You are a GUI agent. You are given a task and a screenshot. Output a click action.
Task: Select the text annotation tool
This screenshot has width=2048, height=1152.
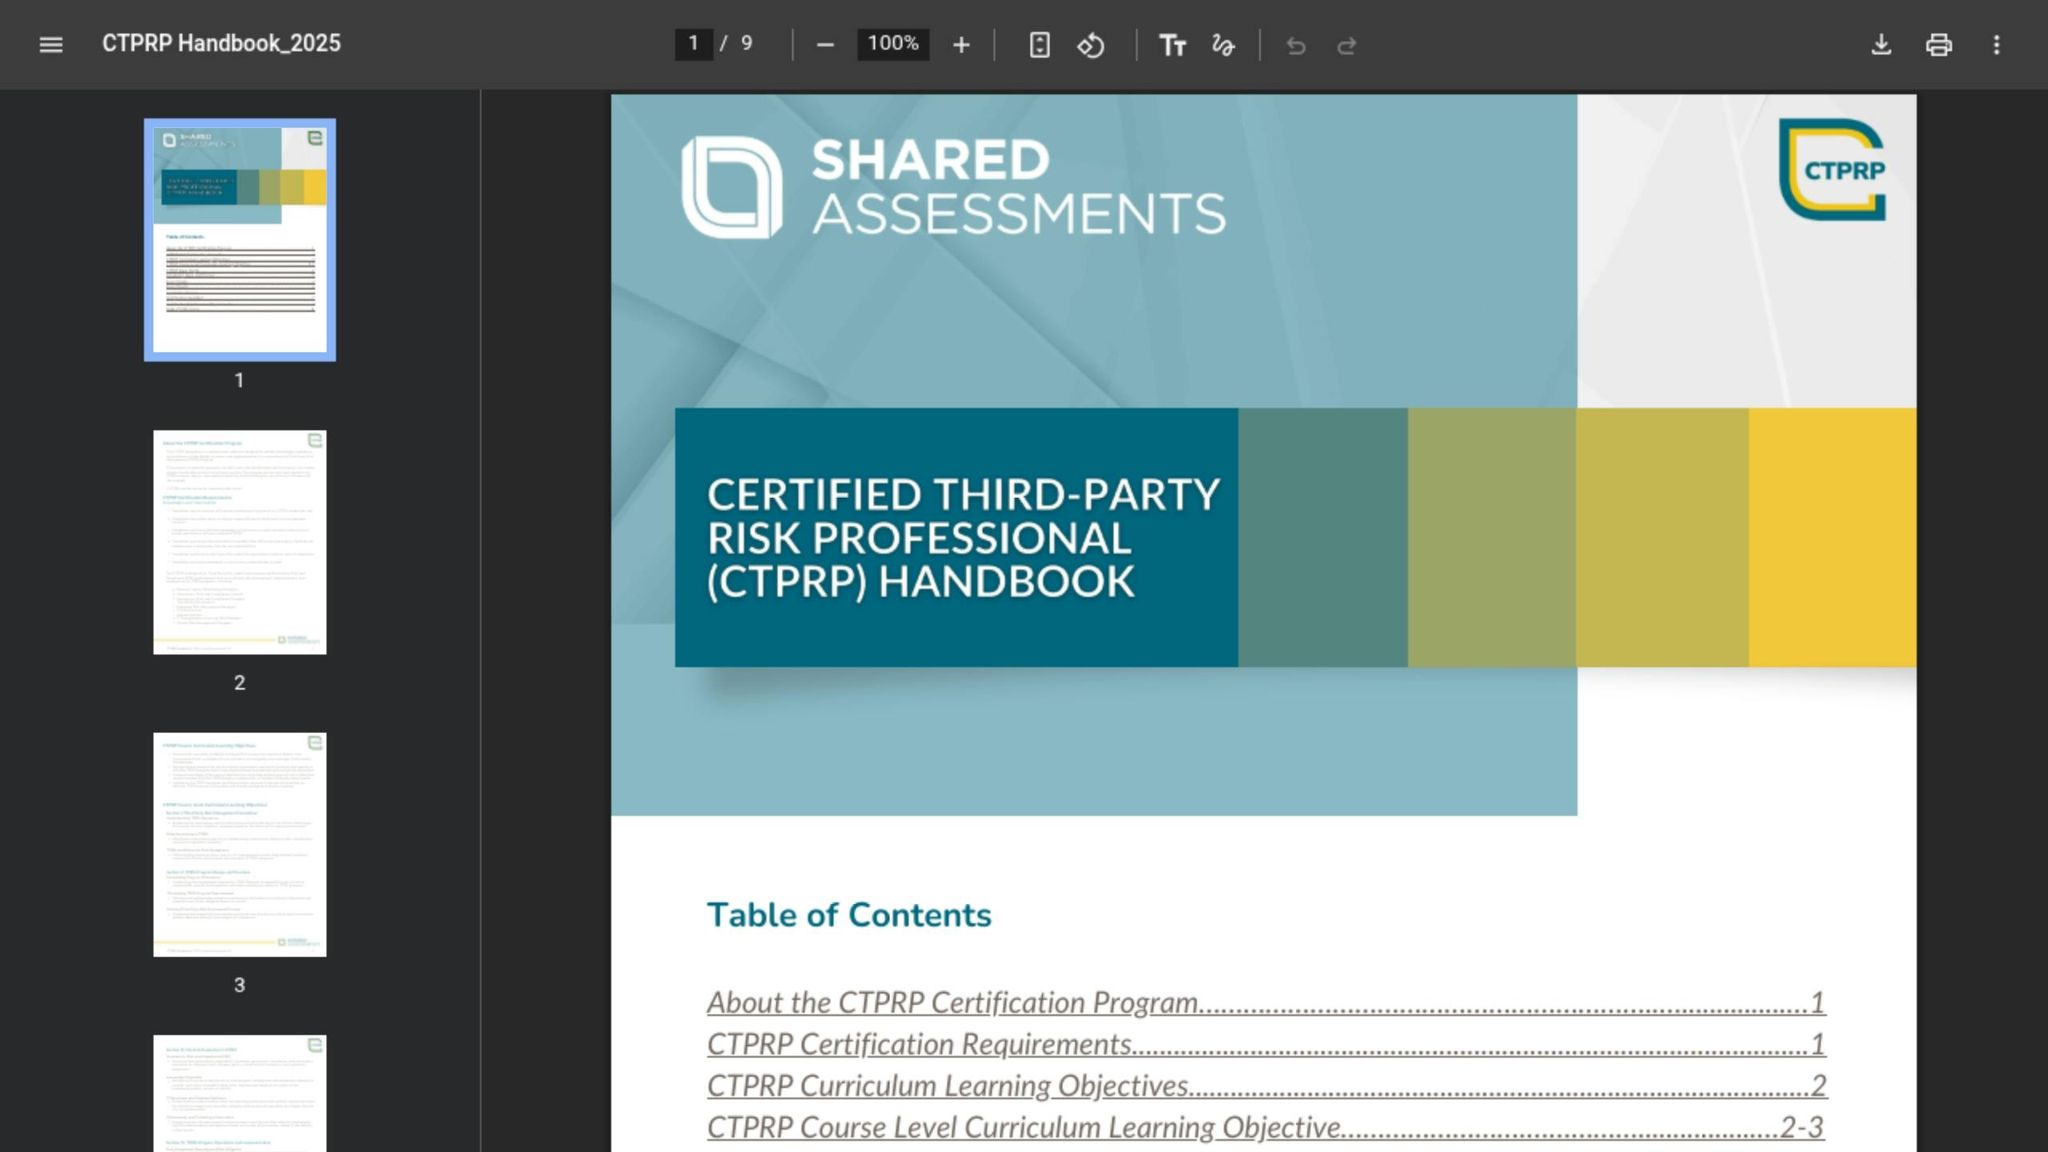(x=1172, y=45)
